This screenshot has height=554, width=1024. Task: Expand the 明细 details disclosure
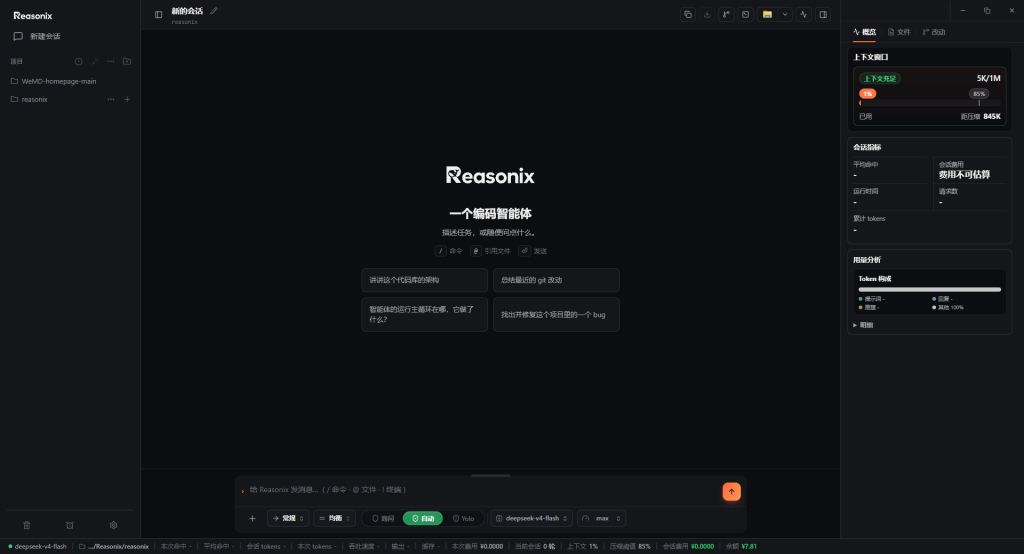pos(863,325)
